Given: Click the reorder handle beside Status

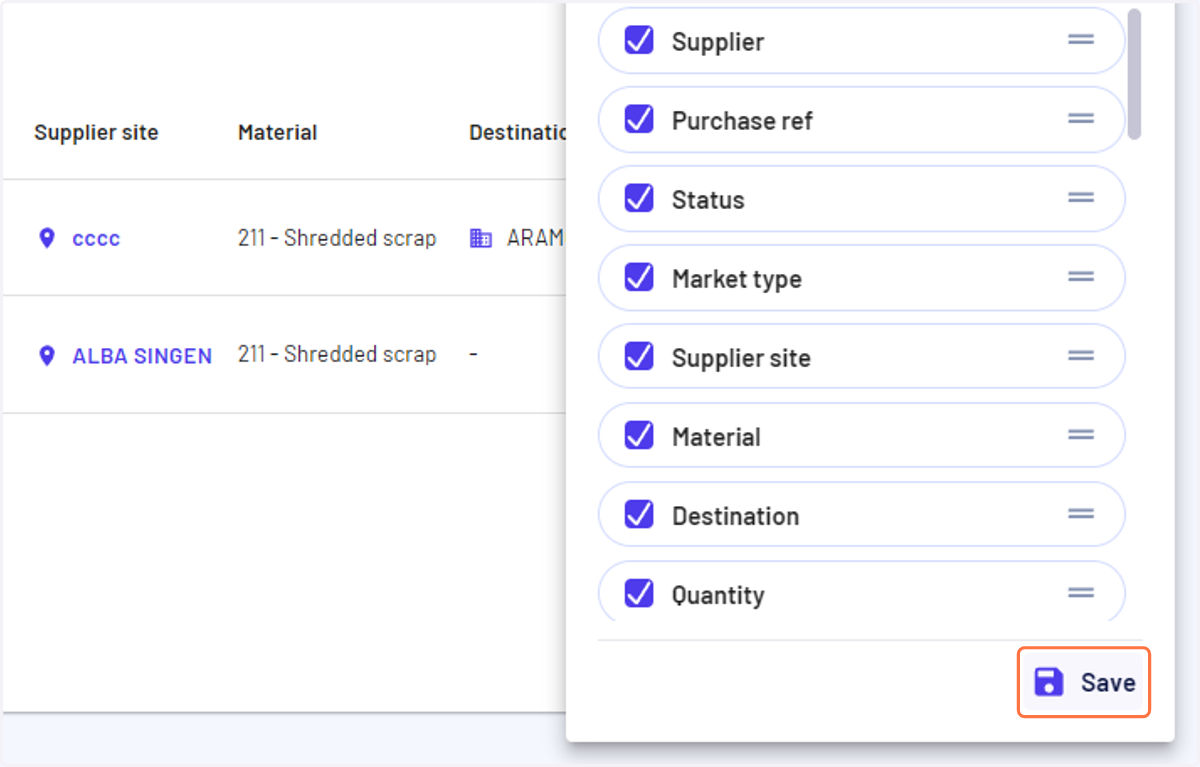Looking at the screenshot, I should pyautogui.click(x=1081, y=197).
